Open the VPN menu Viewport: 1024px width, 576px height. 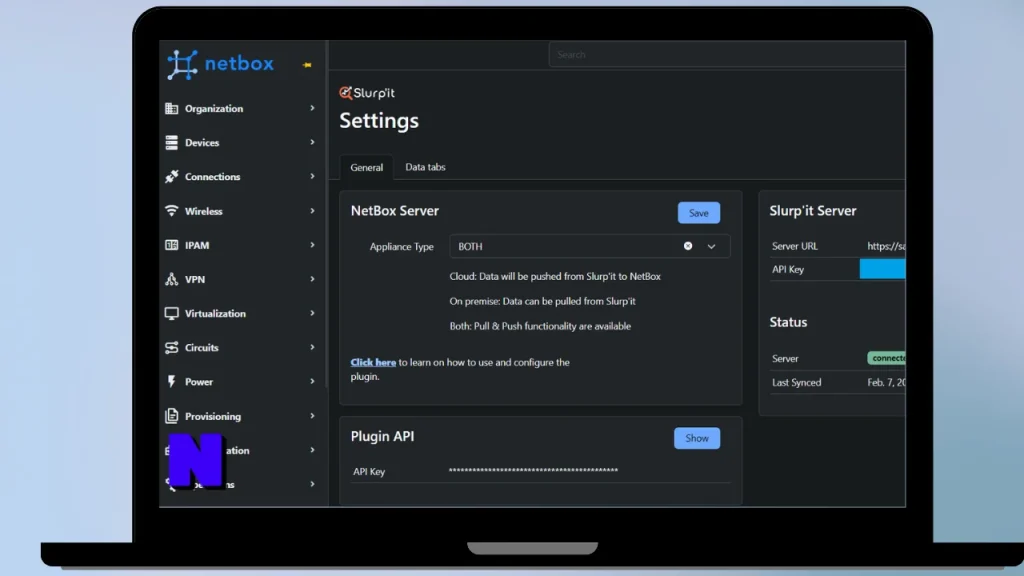coord(240,279)
